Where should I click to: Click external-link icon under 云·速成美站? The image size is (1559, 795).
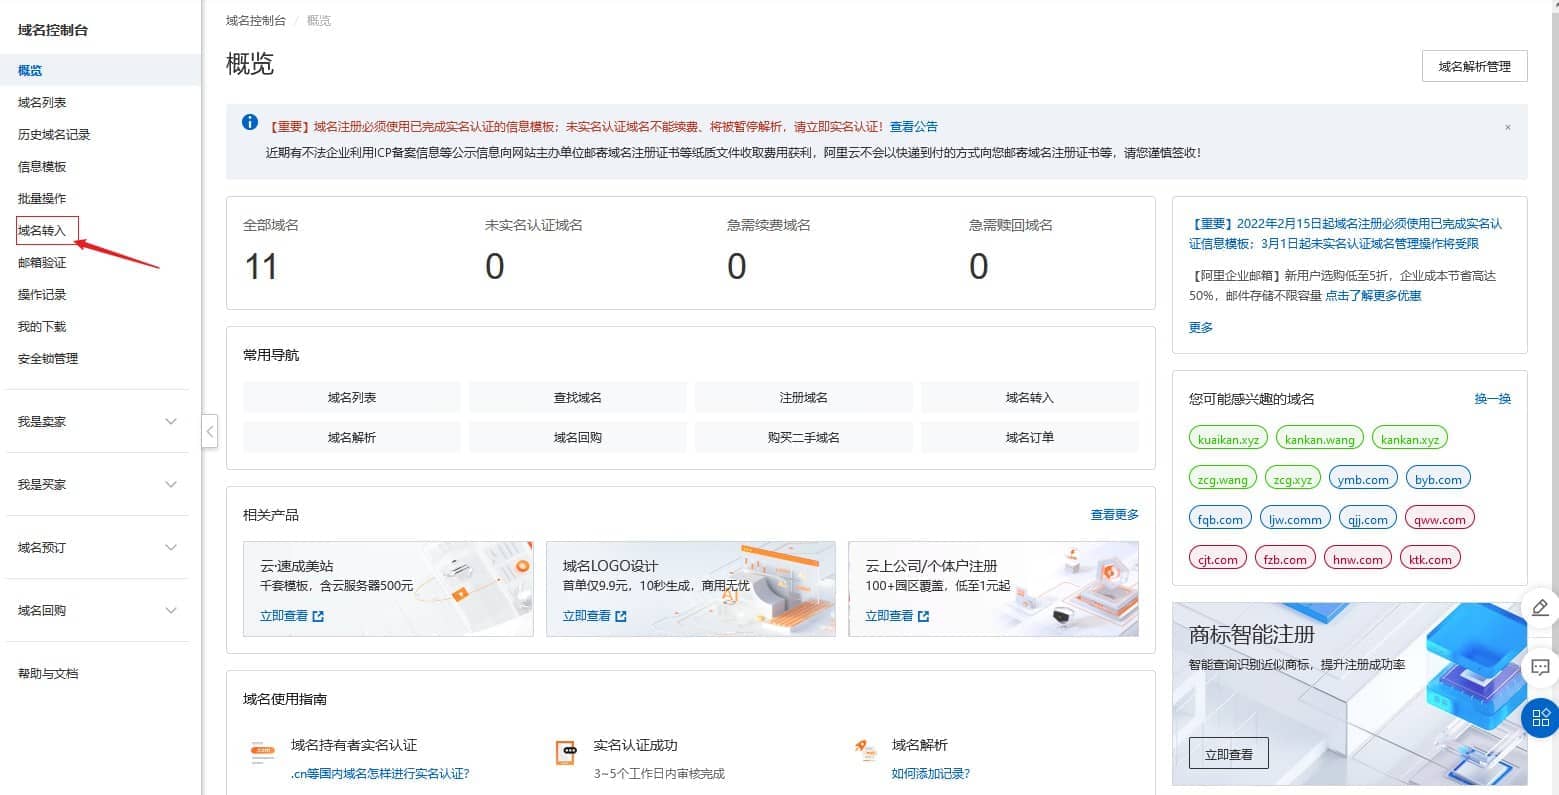[318, 616]
